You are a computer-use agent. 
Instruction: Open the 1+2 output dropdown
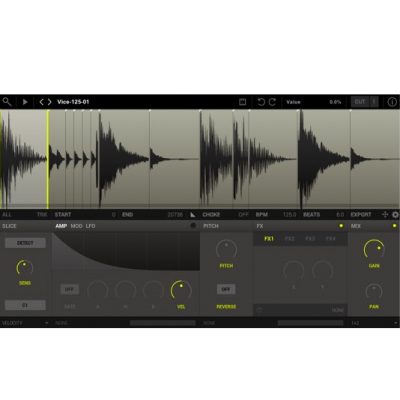[x=374, y=323]
